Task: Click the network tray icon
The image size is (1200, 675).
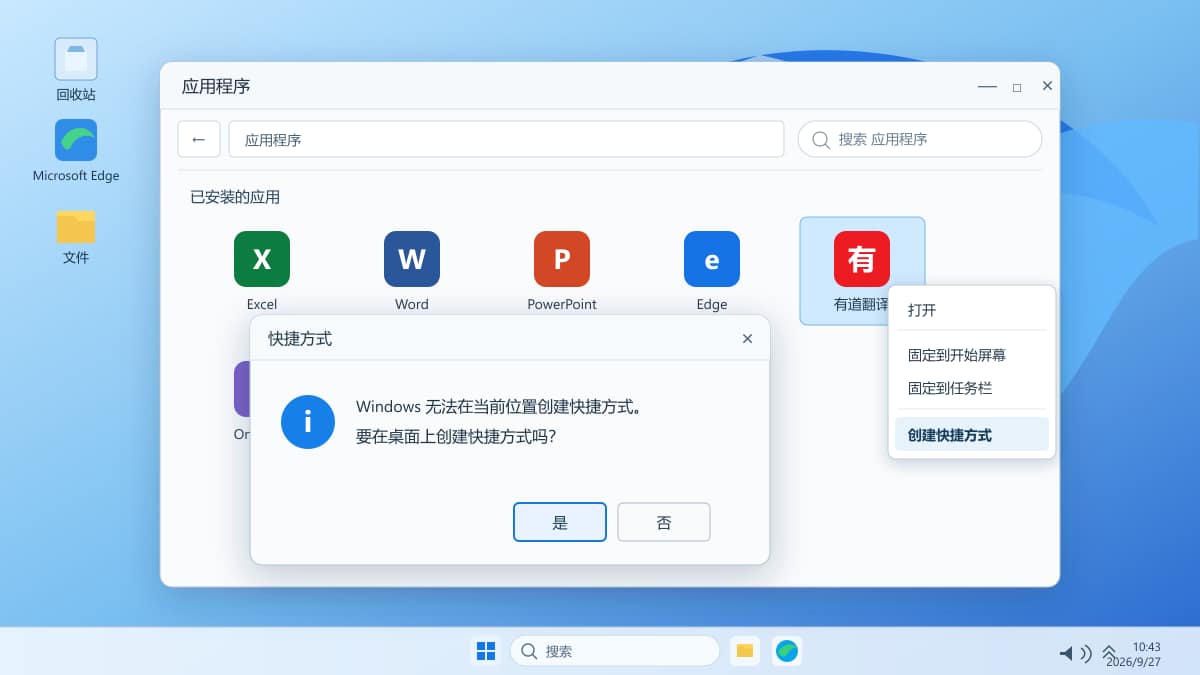Action: coord(1109,653)
